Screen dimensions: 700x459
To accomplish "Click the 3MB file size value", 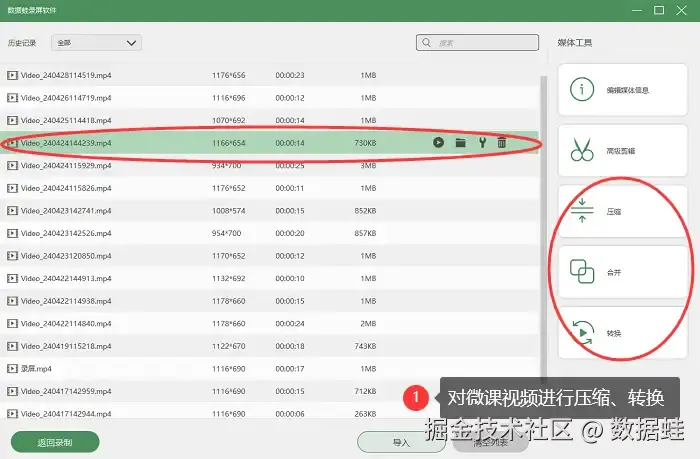I will pos(368,165).
